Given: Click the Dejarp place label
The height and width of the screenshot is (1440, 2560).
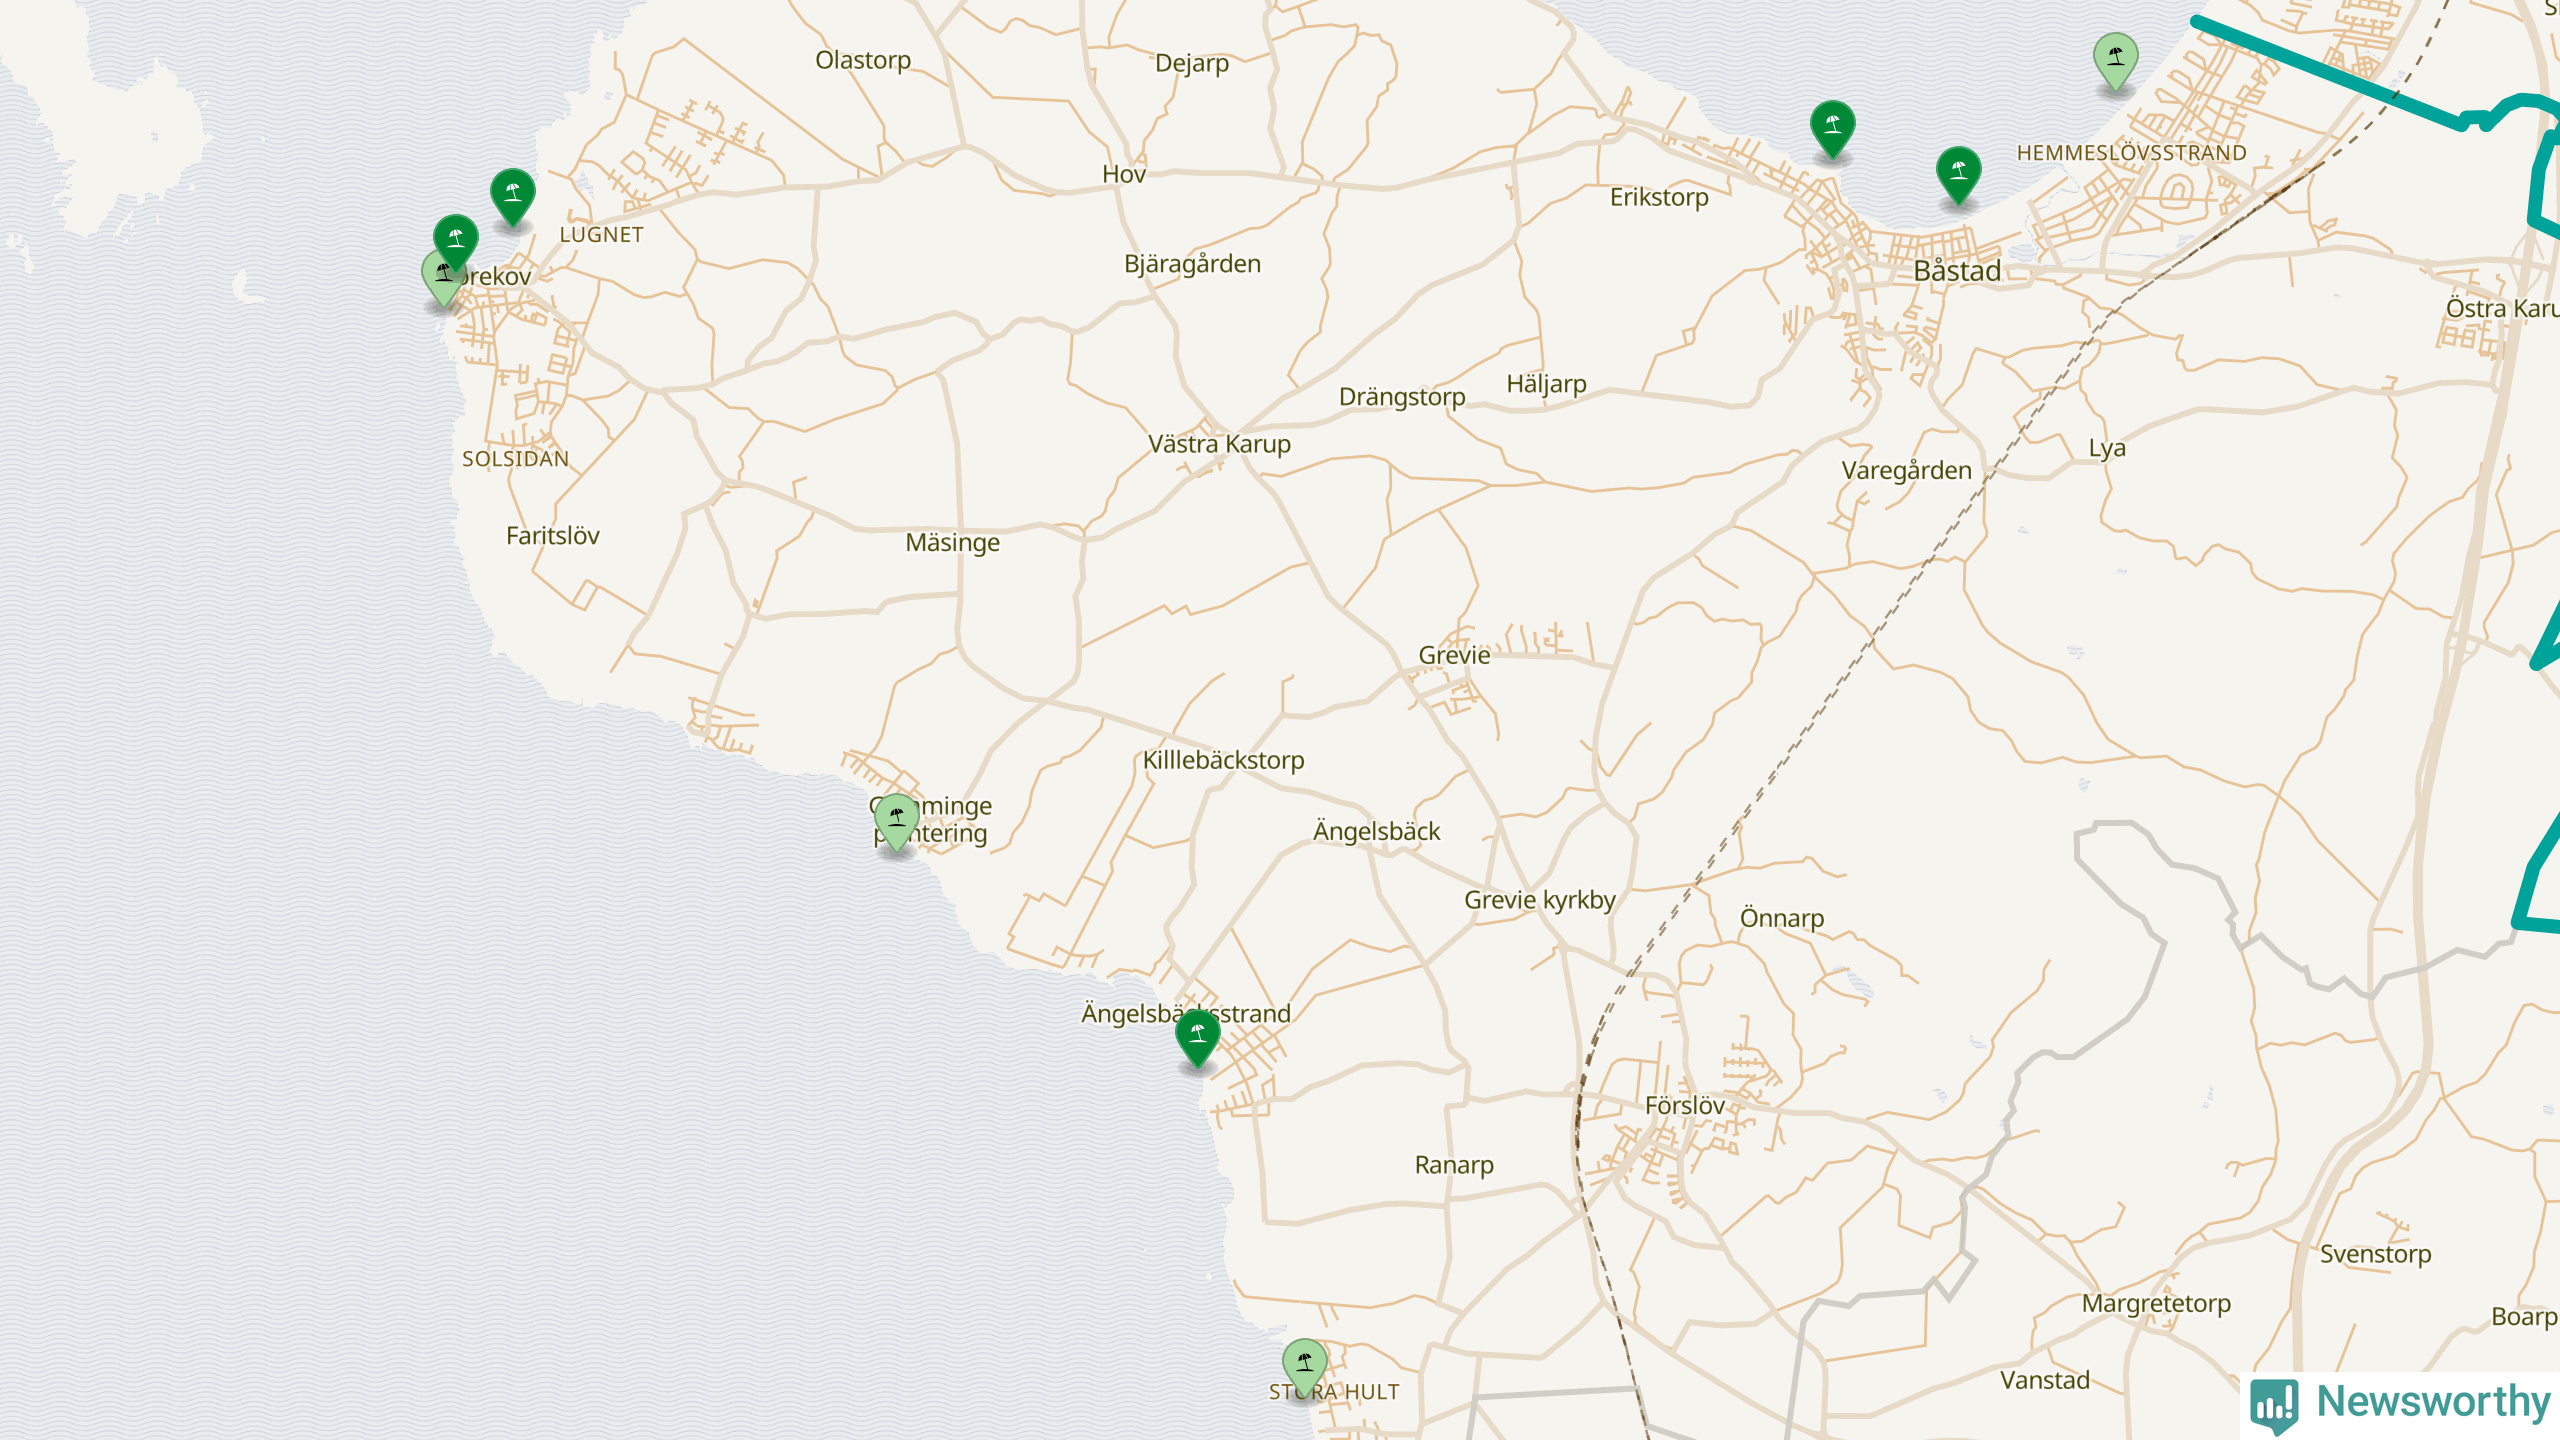Looking at the screenshot, I should click(x=1192, y=64).
